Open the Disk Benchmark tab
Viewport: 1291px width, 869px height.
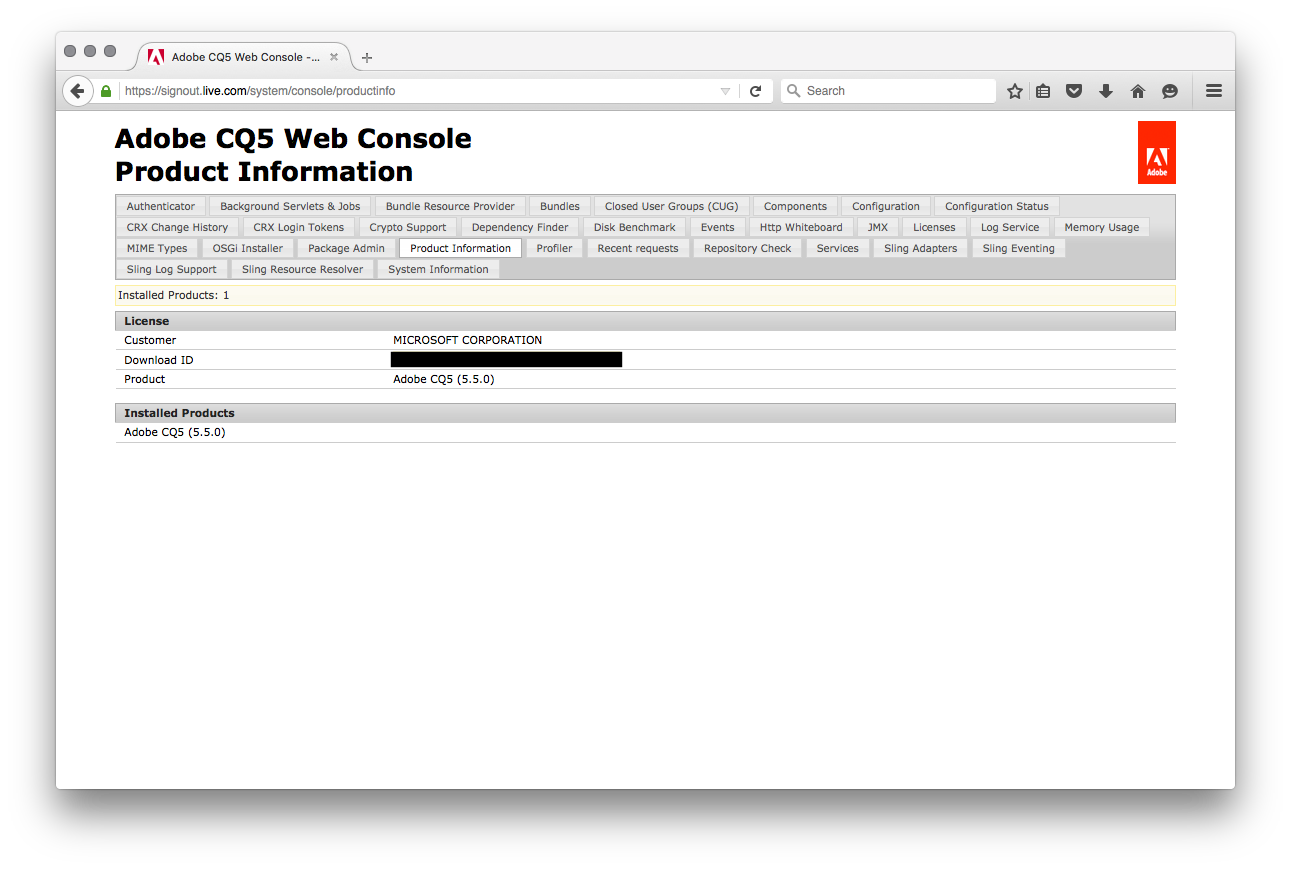tap(635, 227)
